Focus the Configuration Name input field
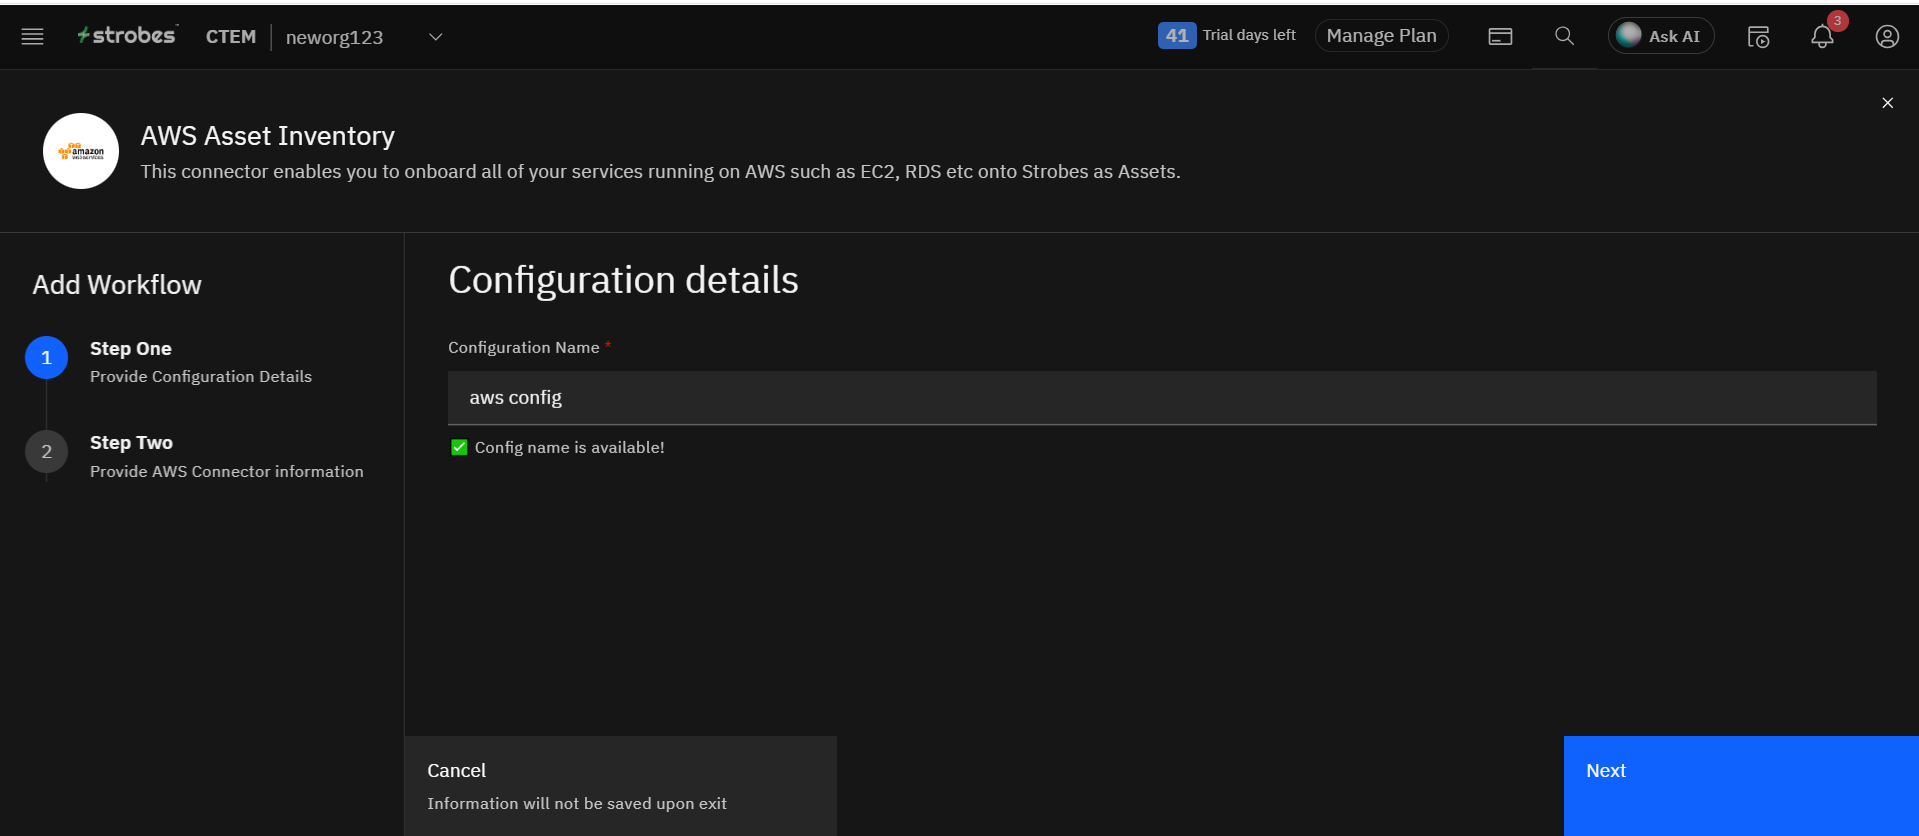The image size is (1919, 836). pos(1161,398)
